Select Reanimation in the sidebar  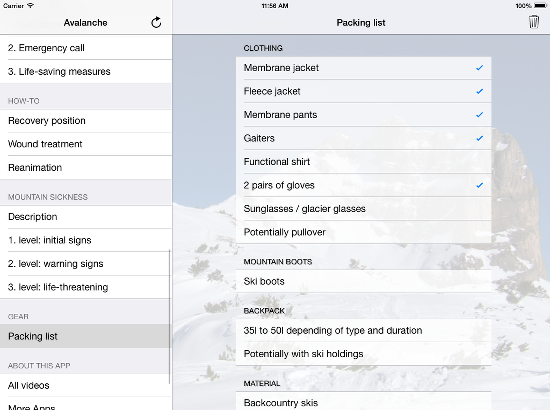point(86,168)
